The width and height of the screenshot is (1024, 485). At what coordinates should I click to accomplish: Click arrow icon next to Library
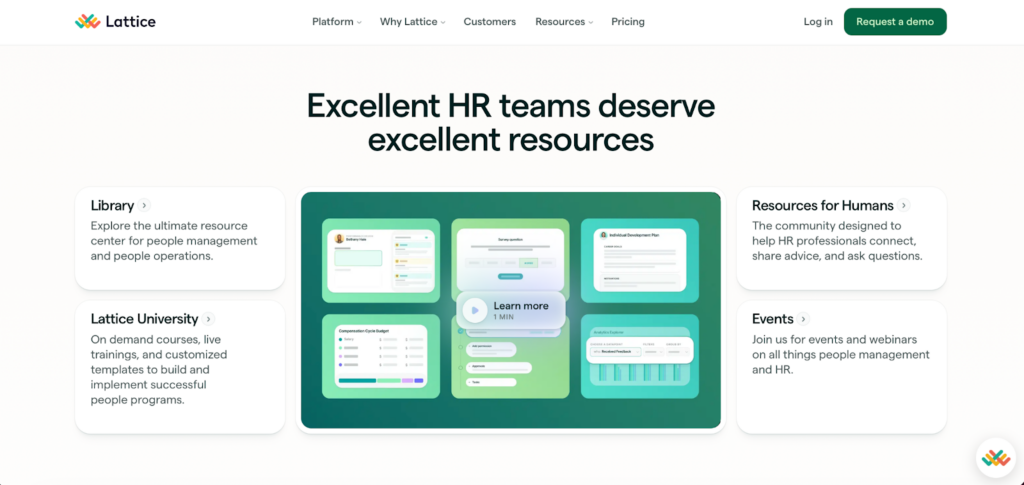coord(145,206)
